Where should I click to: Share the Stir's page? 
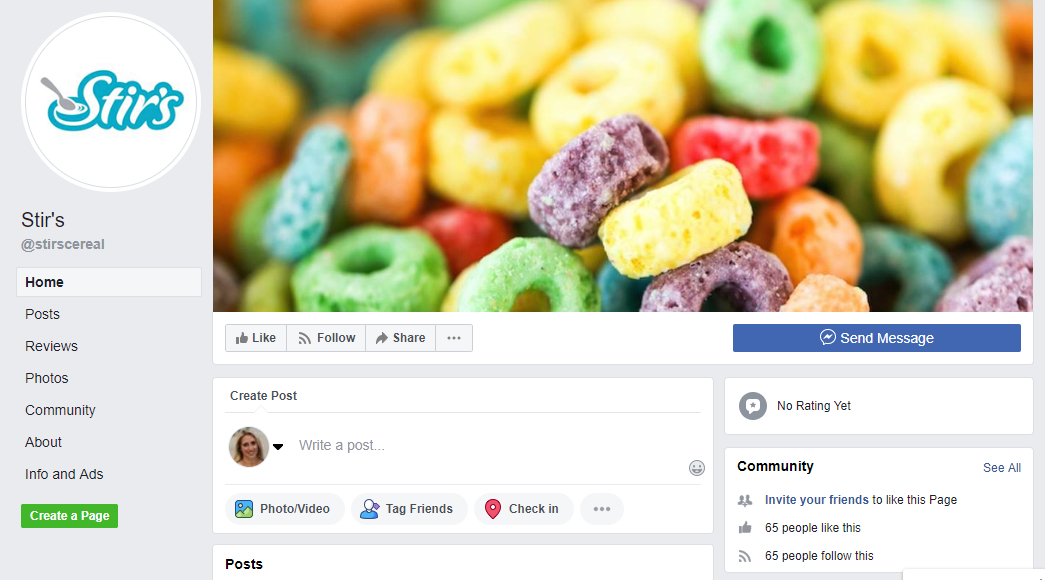point(401,338)
